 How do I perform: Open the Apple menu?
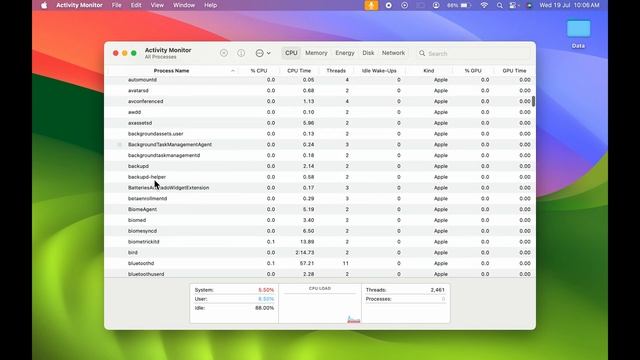[44, 5]
